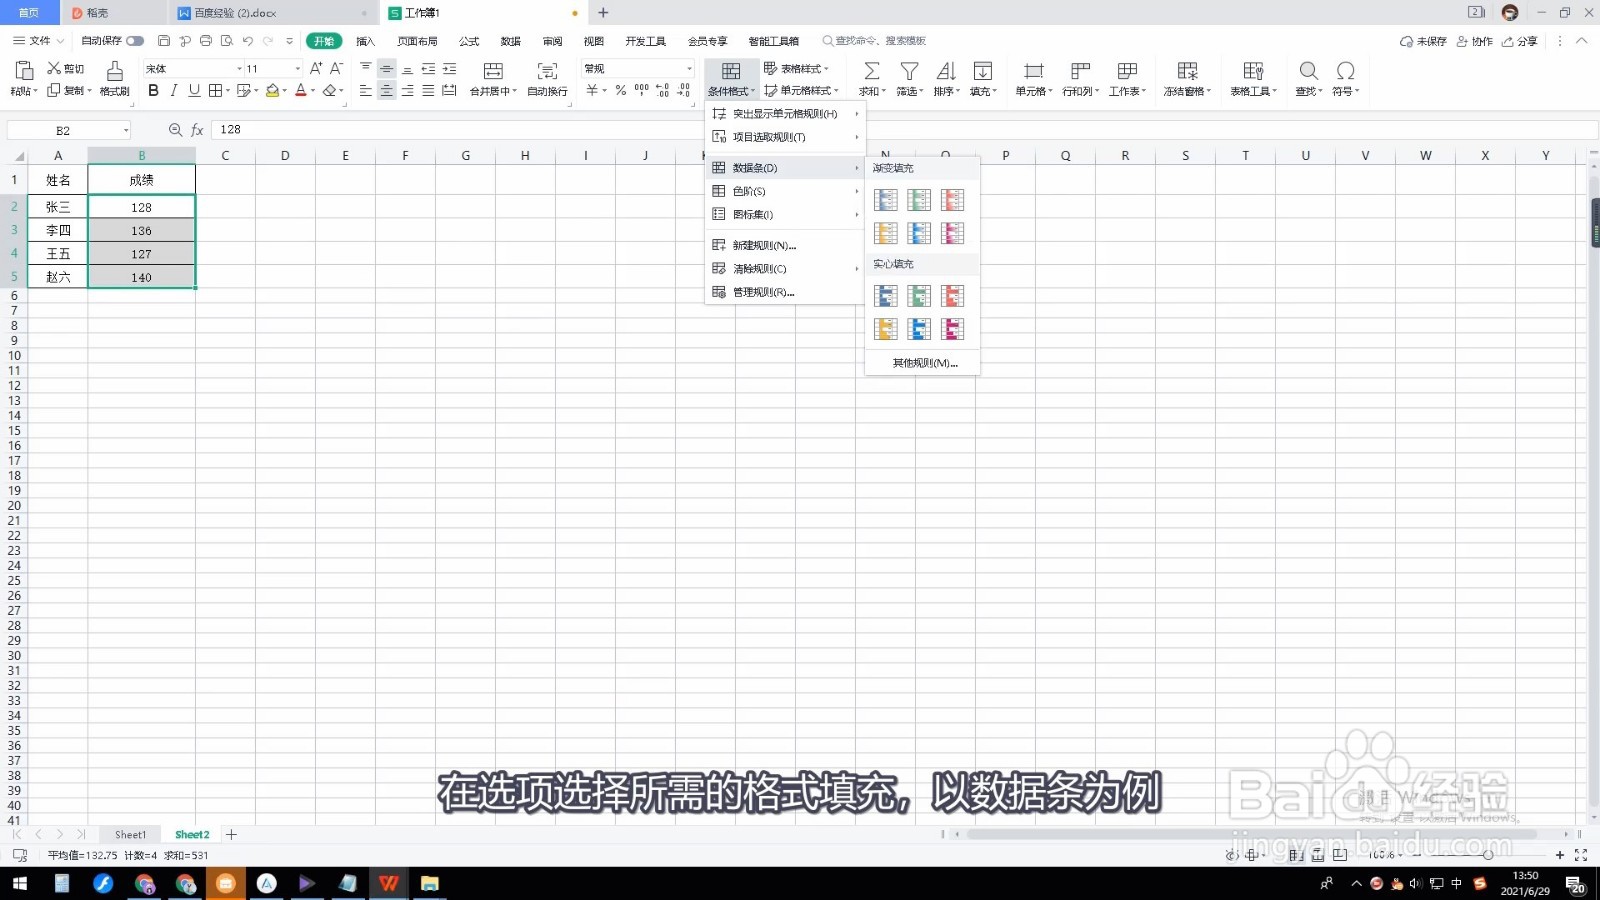The height and width of the screenshot is (900, 1600).
Task: Click the 符号 symbol omega icon
Action: [x=1346, y=71]
